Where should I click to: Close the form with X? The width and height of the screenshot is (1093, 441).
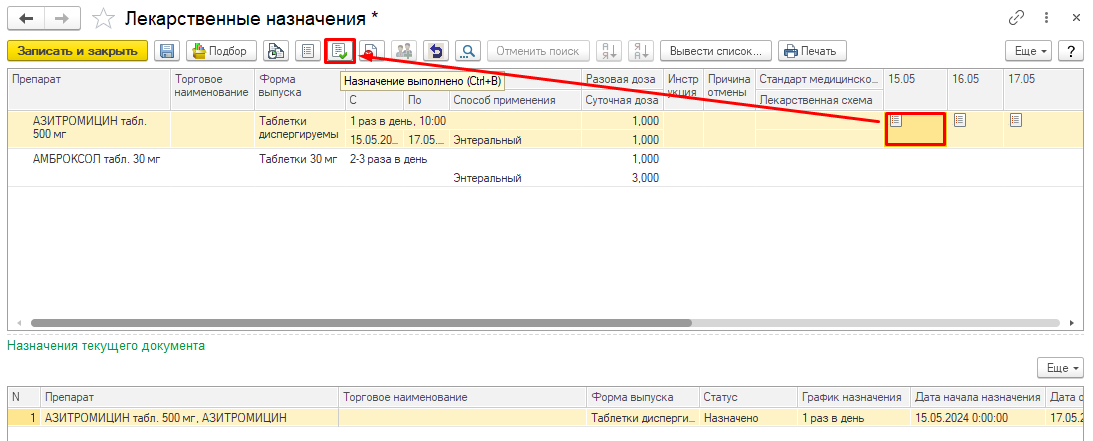[x=1076, y=19]
